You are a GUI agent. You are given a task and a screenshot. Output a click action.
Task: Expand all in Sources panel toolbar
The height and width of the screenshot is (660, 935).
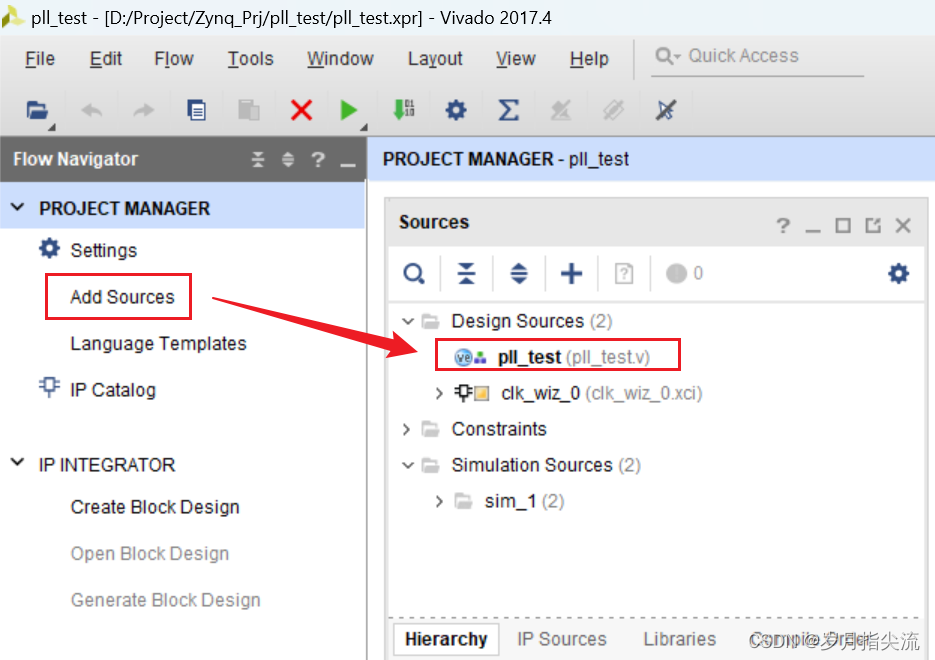(x=519, y=274)
